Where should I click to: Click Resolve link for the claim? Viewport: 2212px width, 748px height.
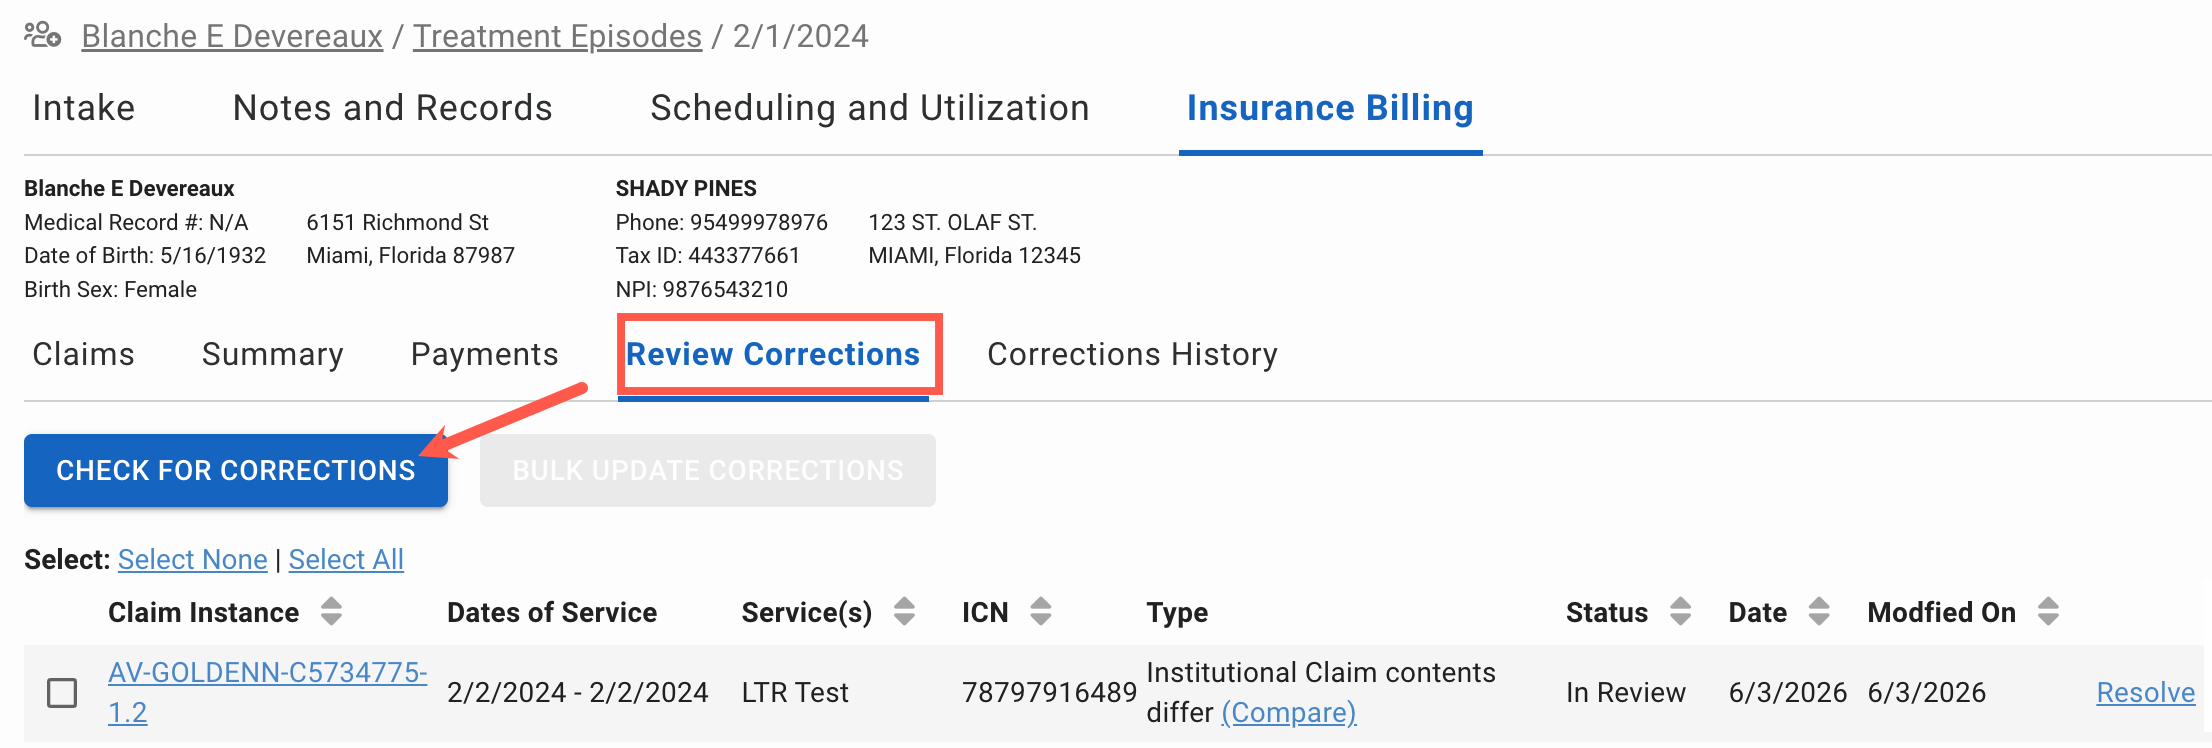coord(2146,692)
